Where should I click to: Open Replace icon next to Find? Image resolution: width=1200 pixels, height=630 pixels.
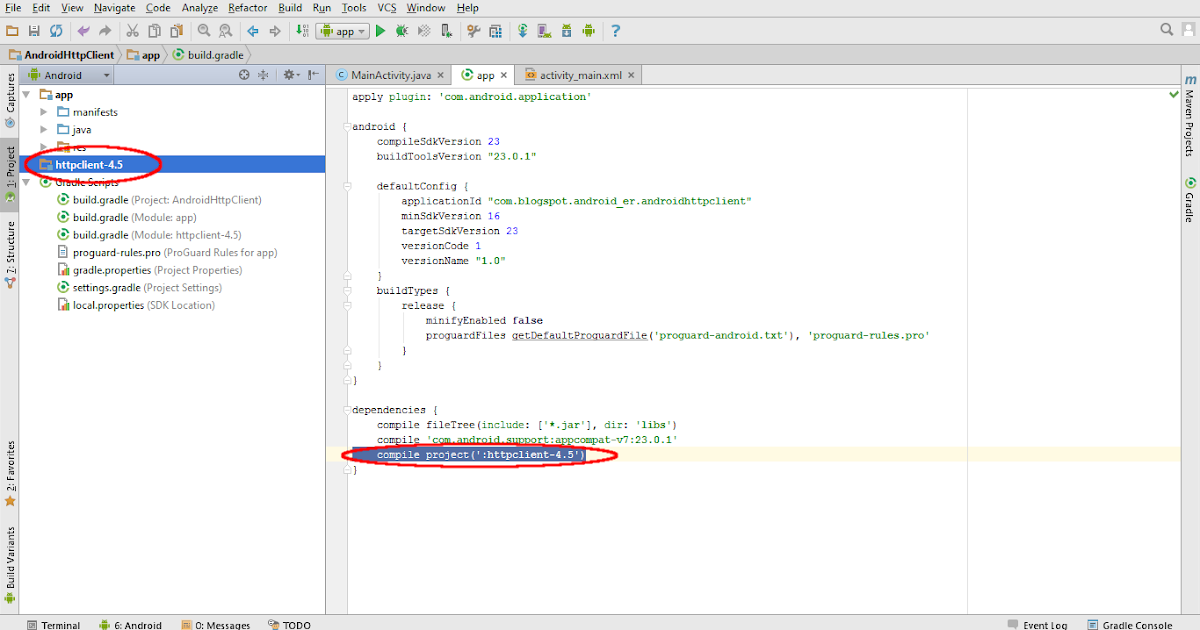click(x=225, y=31)
